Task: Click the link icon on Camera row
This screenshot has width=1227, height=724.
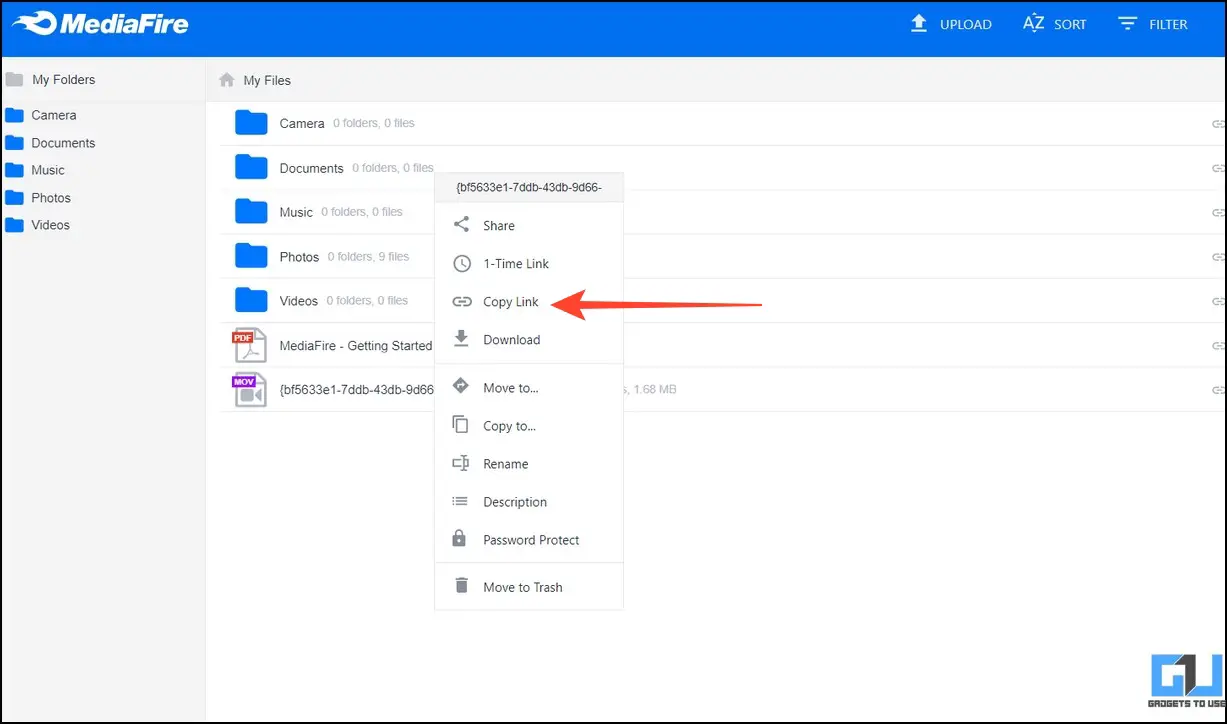Action: (1218, 124)
